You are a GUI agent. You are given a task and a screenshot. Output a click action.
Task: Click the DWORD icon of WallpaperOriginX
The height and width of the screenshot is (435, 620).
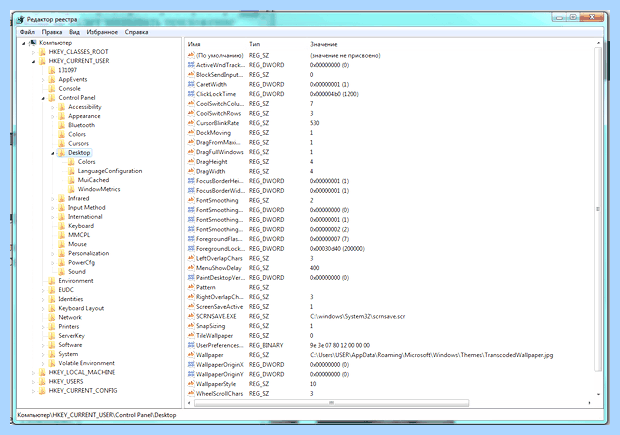[191, 365]
